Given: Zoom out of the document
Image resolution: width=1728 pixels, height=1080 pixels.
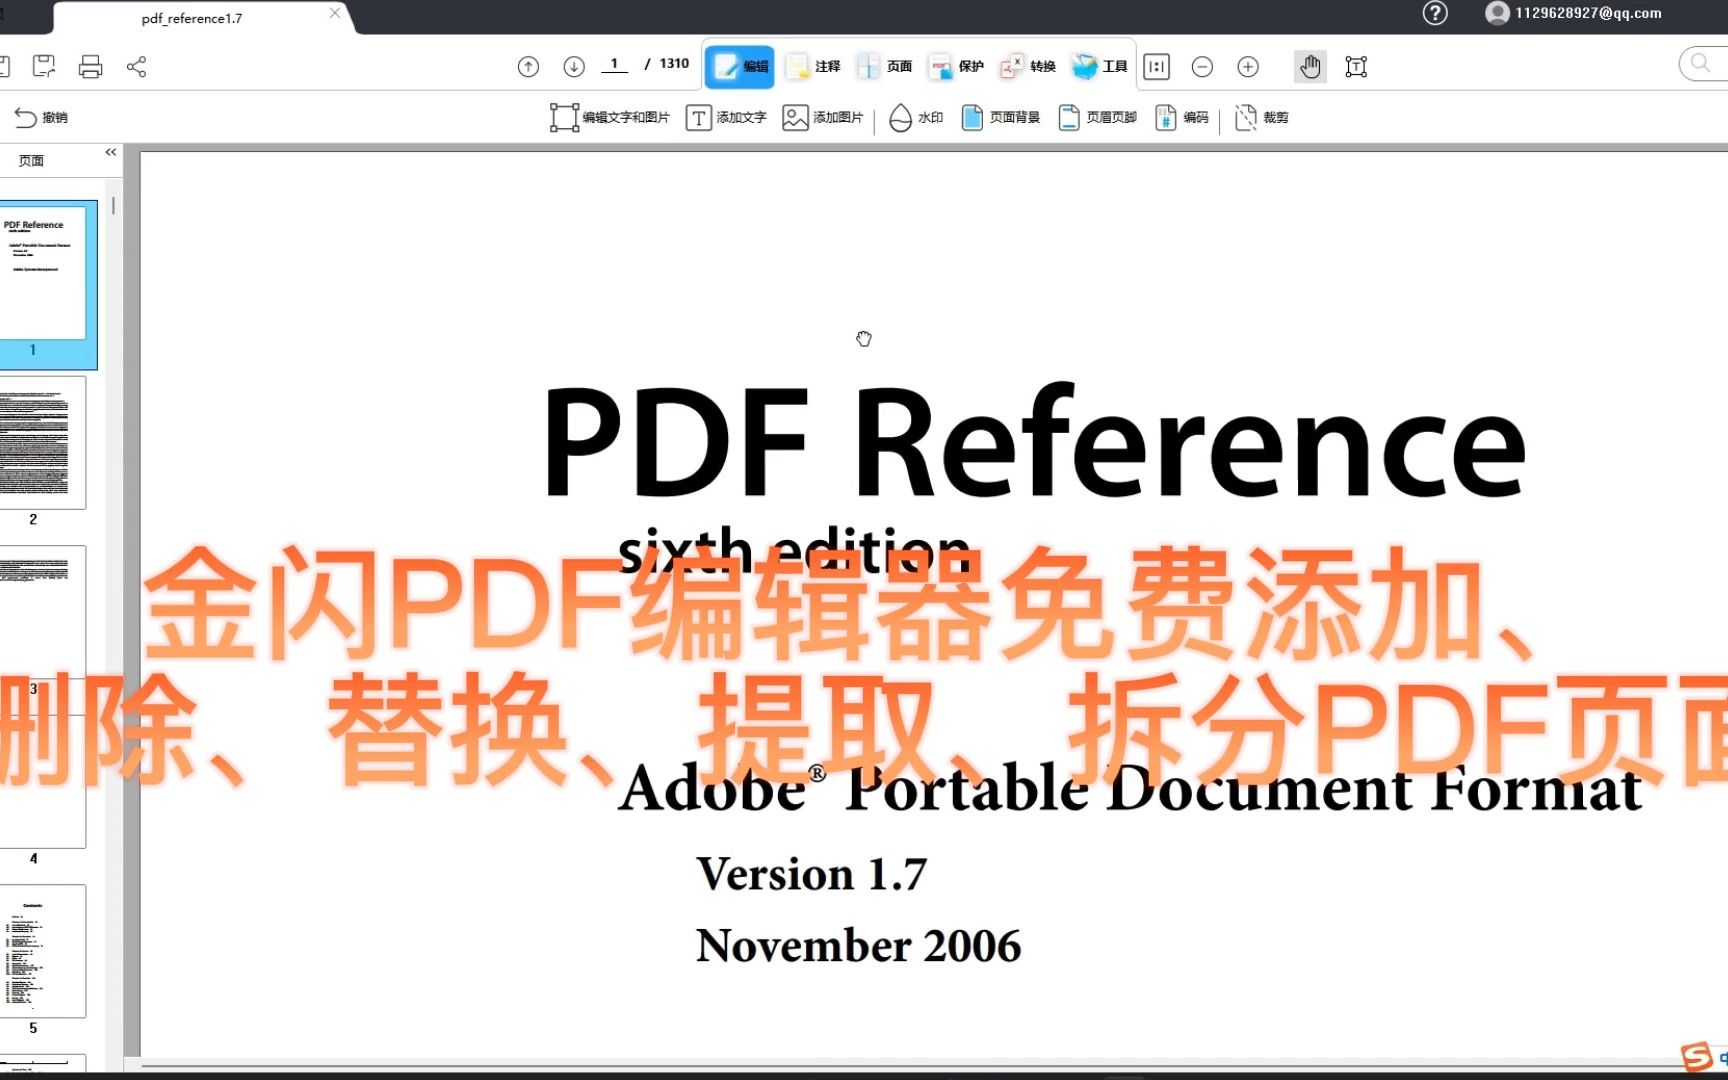Looking at the screenshot, I should 1202,66.
